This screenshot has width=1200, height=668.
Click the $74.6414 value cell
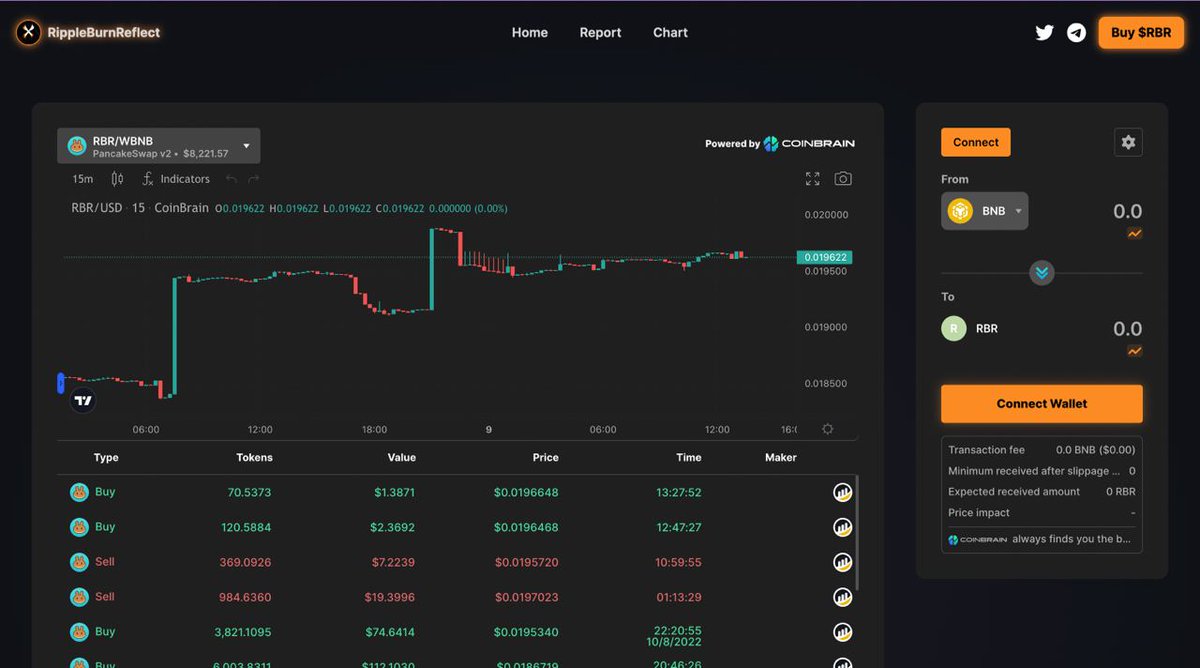(390, 632)
